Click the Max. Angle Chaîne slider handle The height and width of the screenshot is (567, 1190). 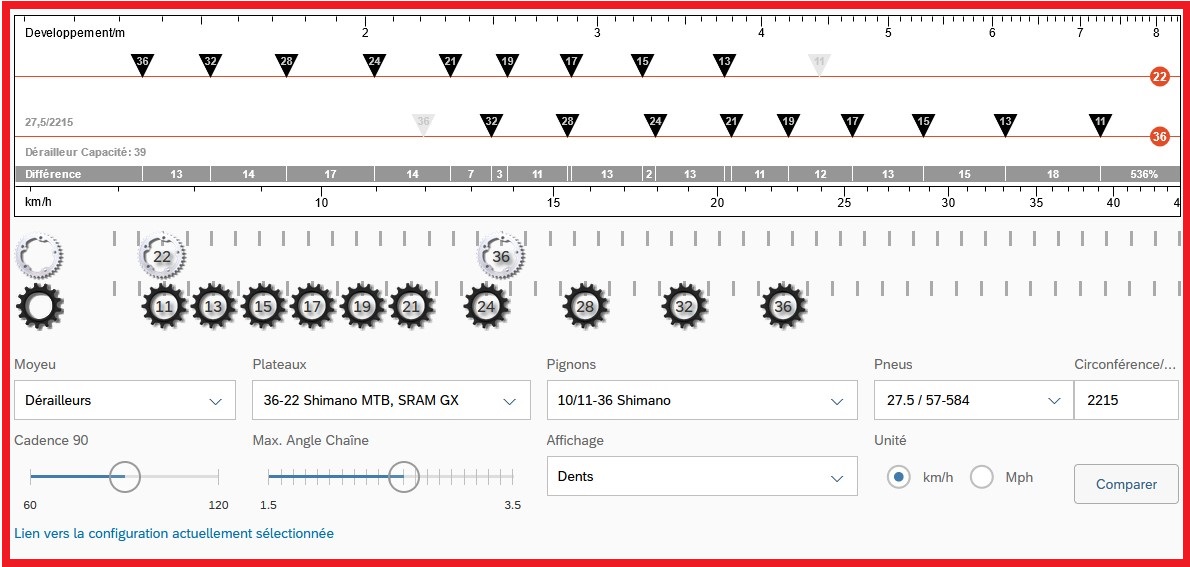pos(404,477)
